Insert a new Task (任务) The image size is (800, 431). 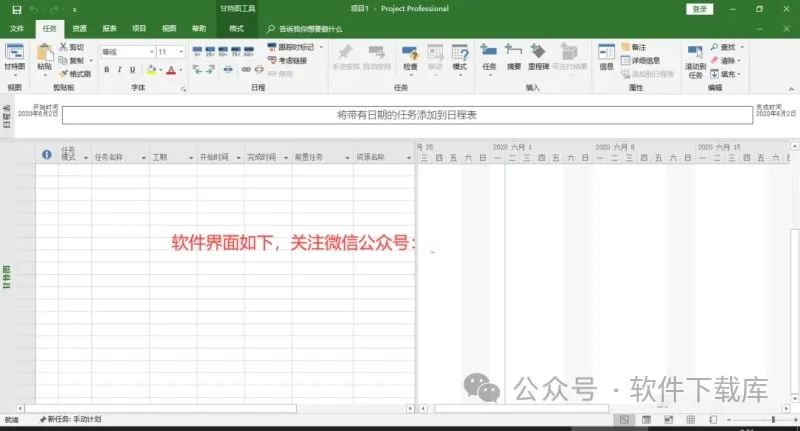489,59
